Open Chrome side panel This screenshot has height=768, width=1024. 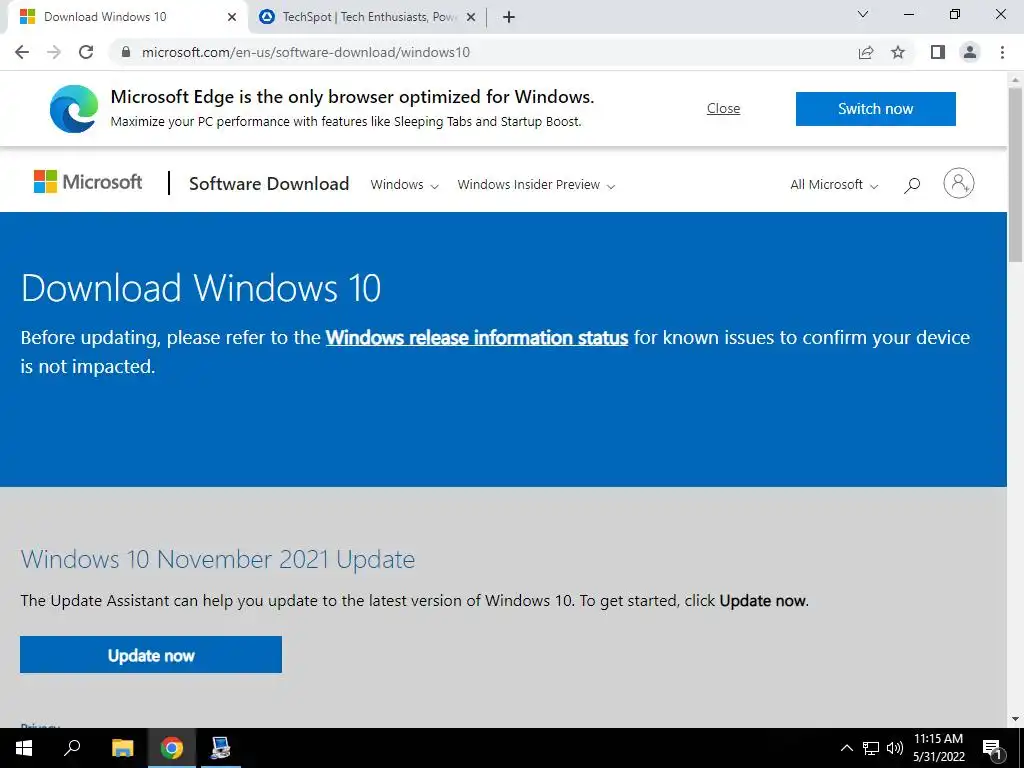(x=938, y=52)
